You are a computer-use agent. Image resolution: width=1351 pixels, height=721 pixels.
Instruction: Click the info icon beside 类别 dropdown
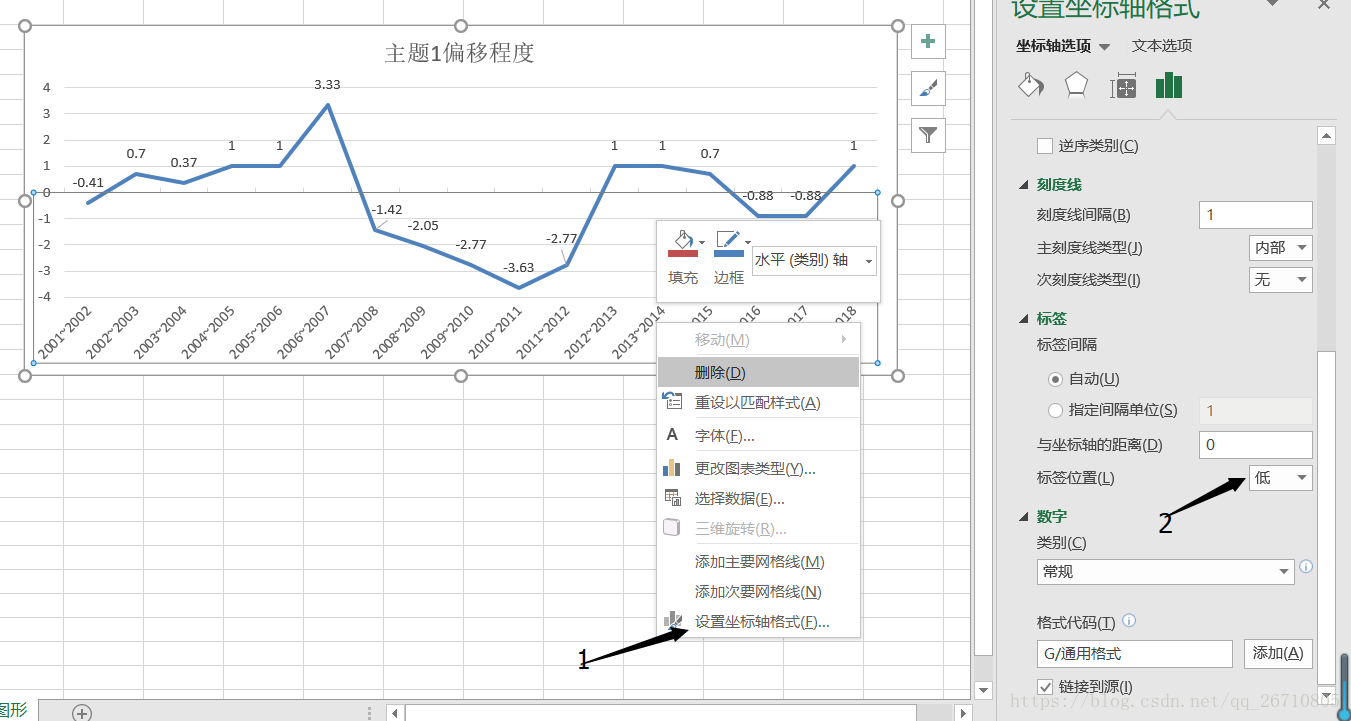pos(1306,567)
